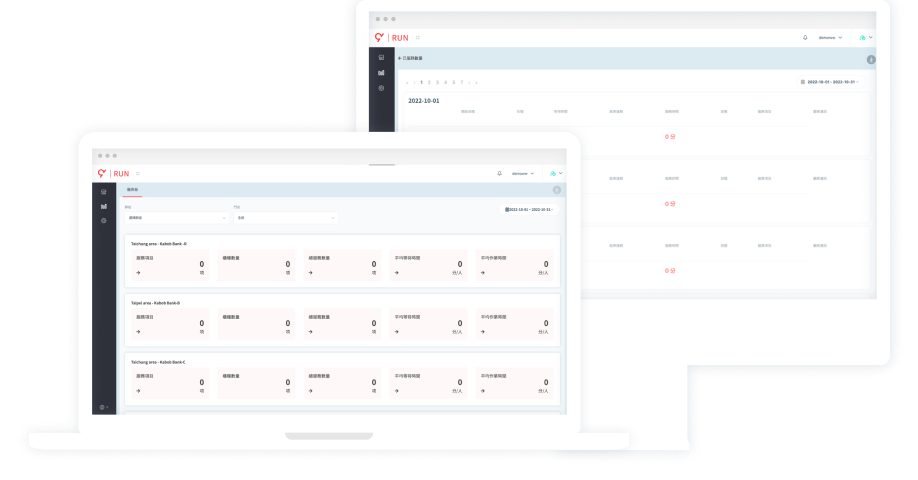Select the active dashboard tab in the front window
Image resolution: width=918 pixels, height=480 pixels.
[132, 189]
